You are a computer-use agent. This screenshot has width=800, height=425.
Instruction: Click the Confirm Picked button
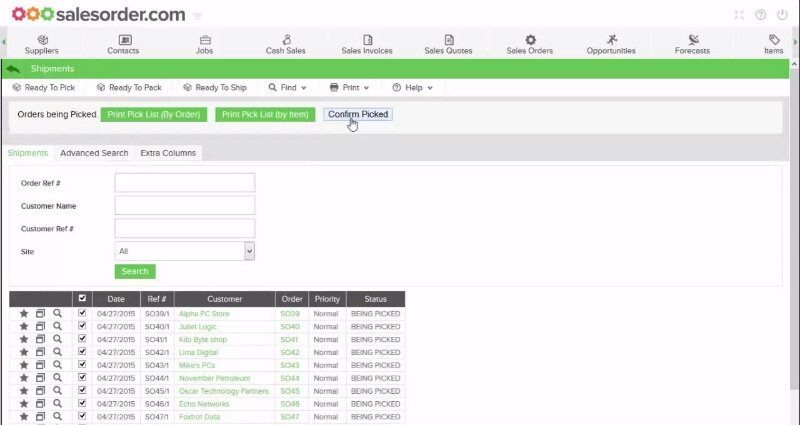coord(358,115)
